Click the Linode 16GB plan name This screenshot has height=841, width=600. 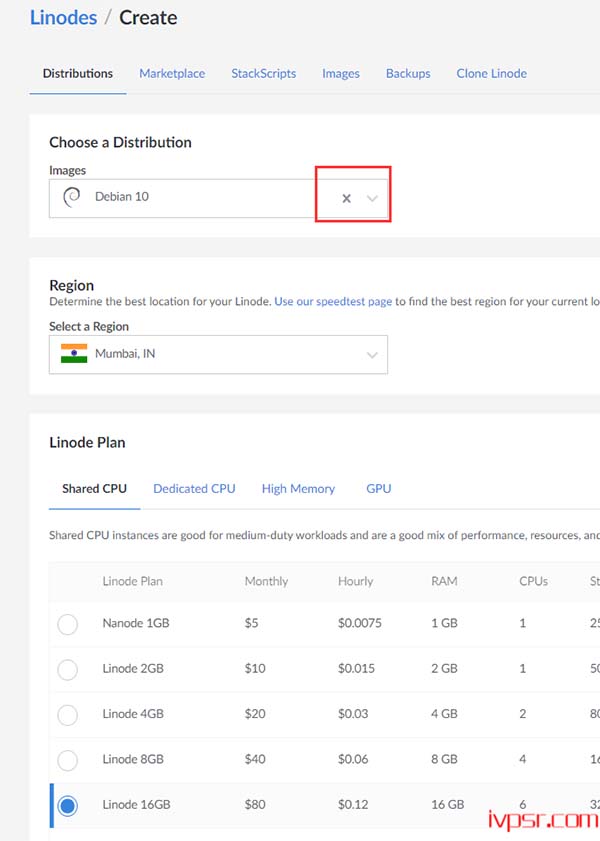[136, 805]
